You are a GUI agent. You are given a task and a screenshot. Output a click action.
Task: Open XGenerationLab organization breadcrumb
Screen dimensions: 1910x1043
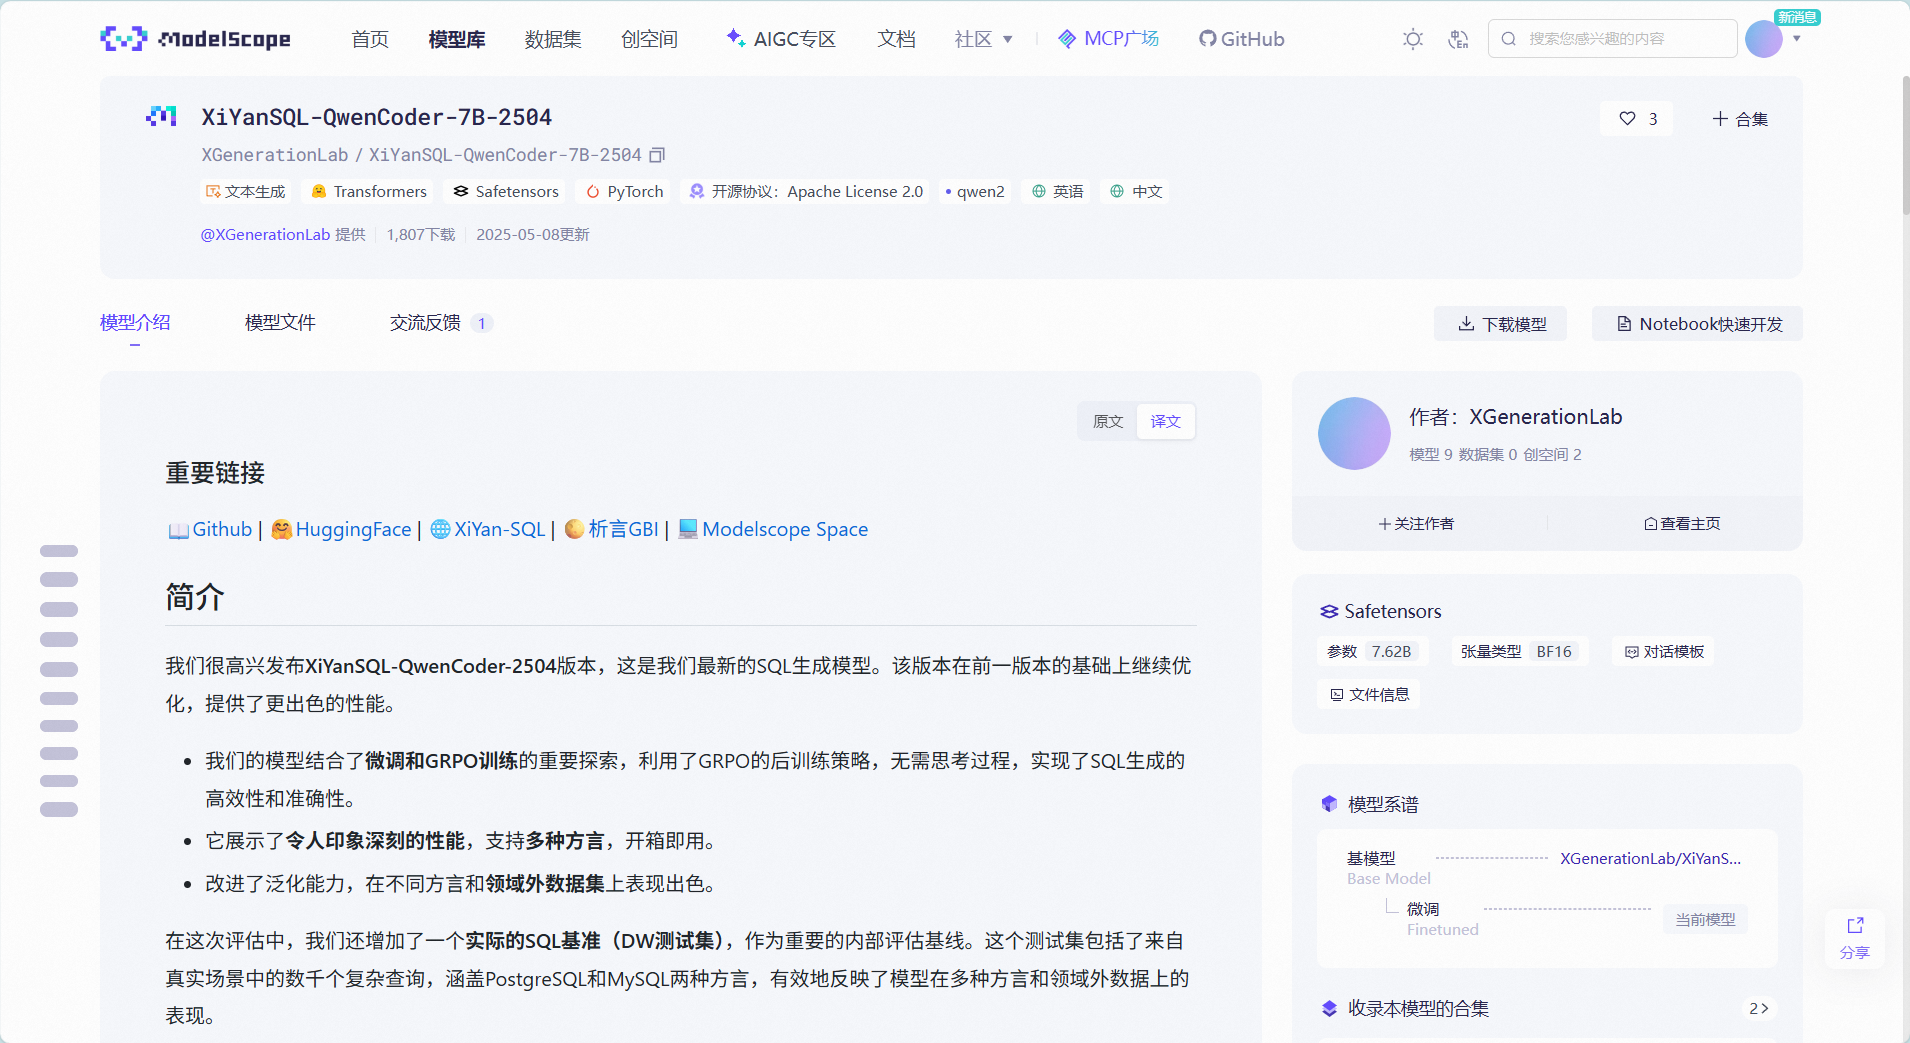point(275,155)
